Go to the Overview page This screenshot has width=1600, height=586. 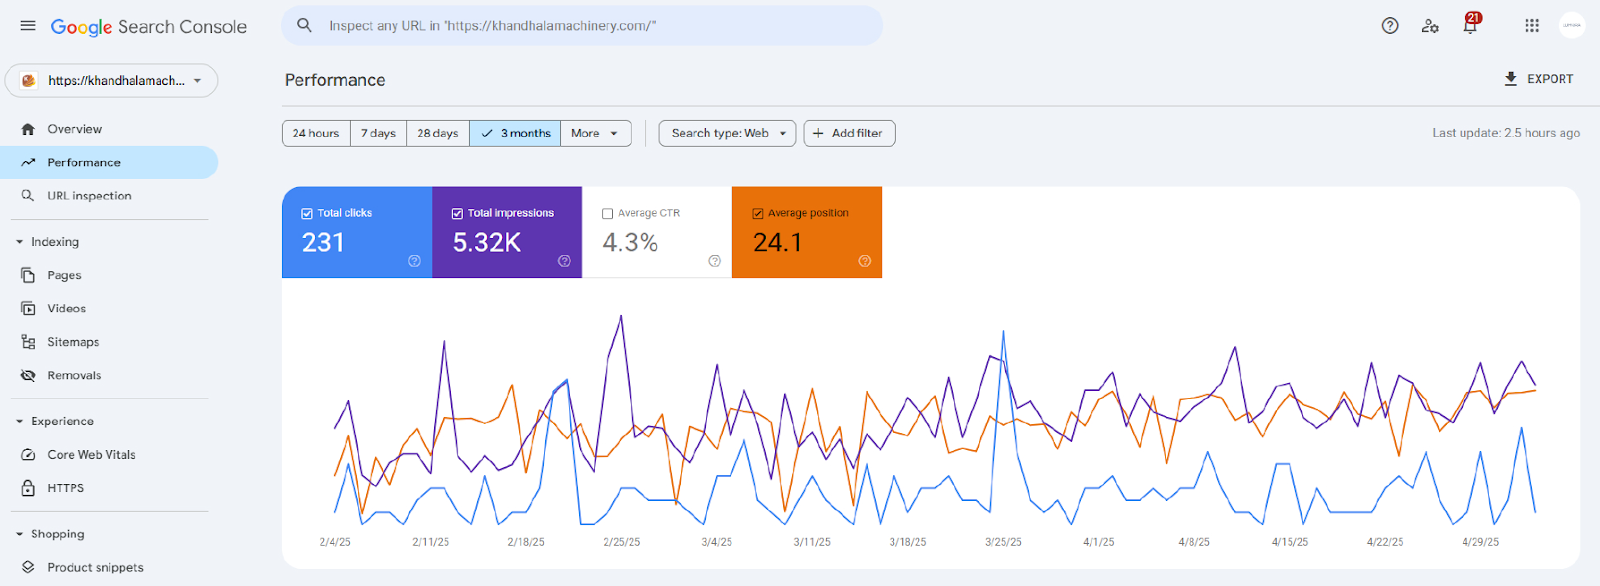(x=74, y=129)
